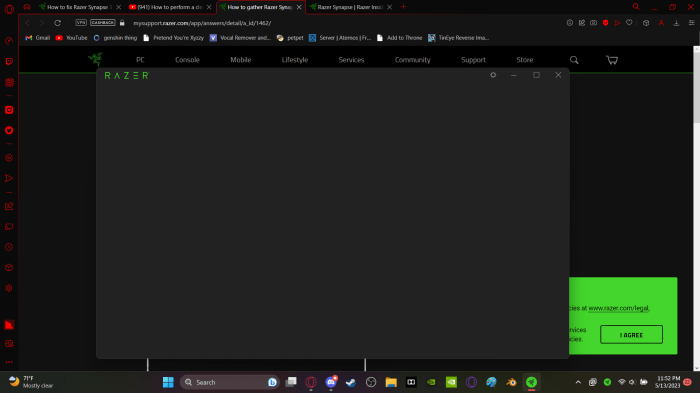
Task: Open Twitch in the Opera sidebar
Action: pyautogui.click(x=9, y=62)
